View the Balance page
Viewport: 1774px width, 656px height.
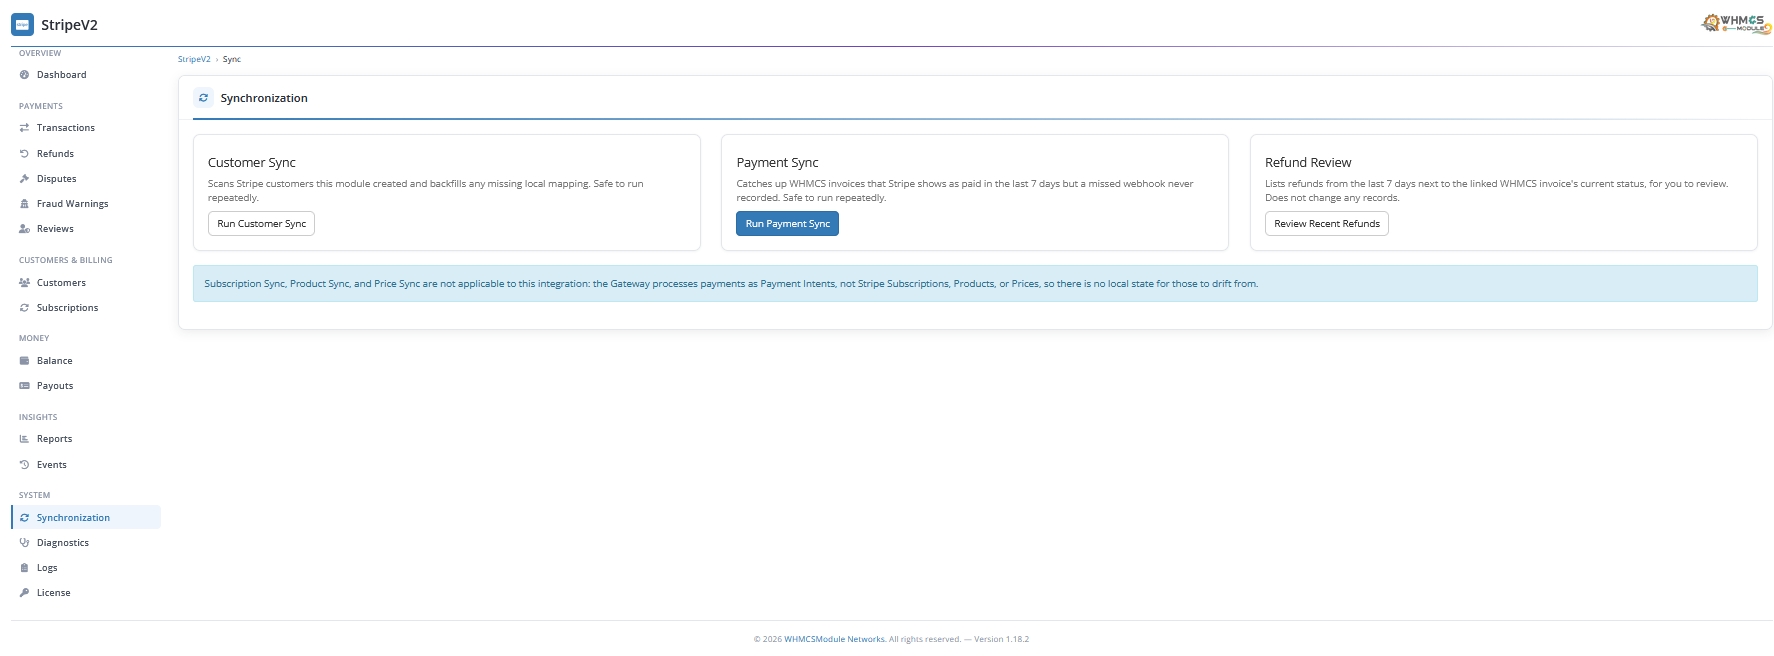pyautogui.click(x=86, y=361)
